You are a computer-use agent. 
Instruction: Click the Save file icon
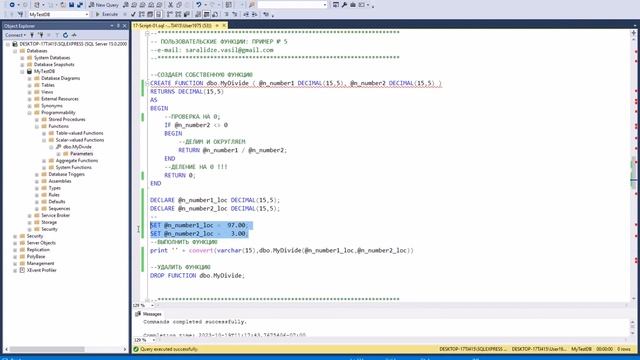[71, 5]
